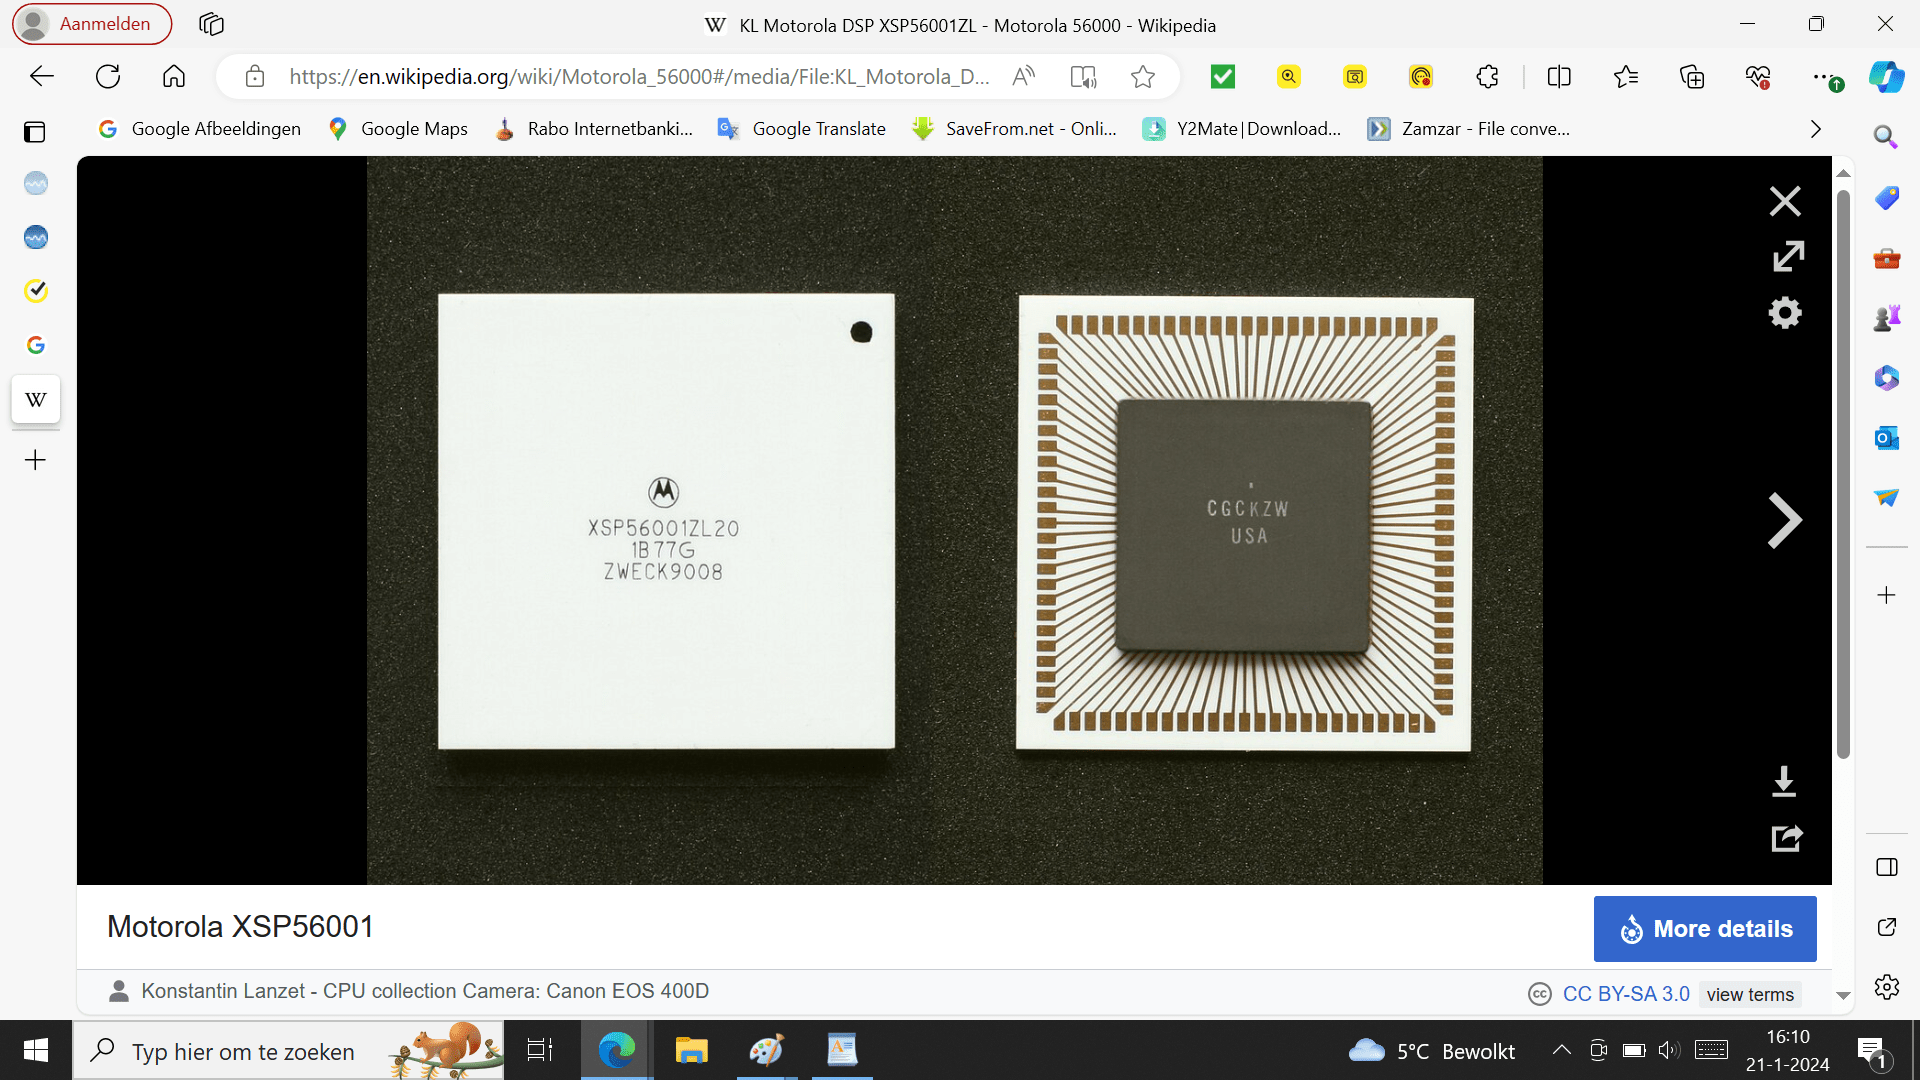The width and height of the screenshot is (1920, 1080).
Task: Expand the bookmarks bar overflow chevron
Action: coord(1816,129)
